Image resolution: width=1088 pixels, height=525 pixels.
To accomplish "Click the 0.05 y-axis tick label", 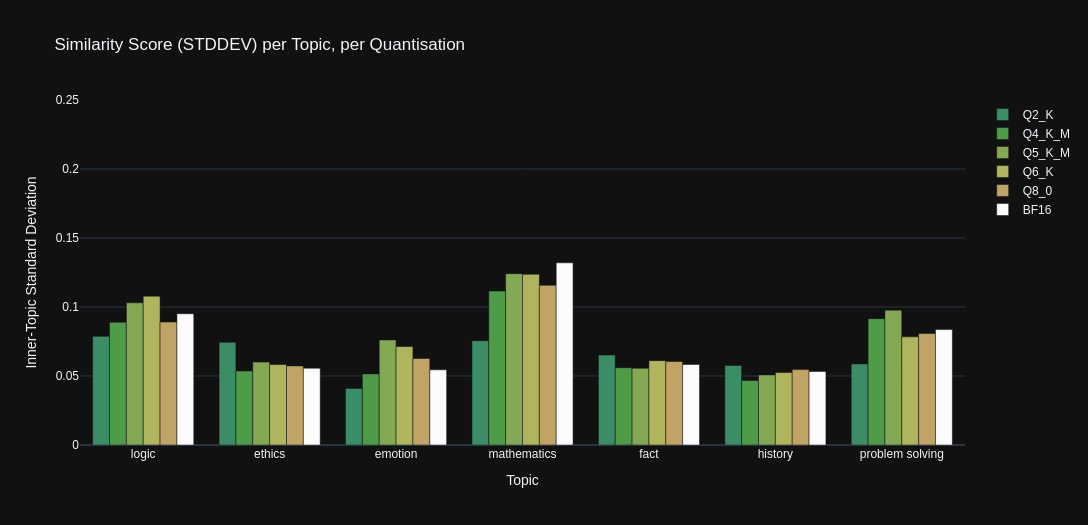I will tap(67, 376).
